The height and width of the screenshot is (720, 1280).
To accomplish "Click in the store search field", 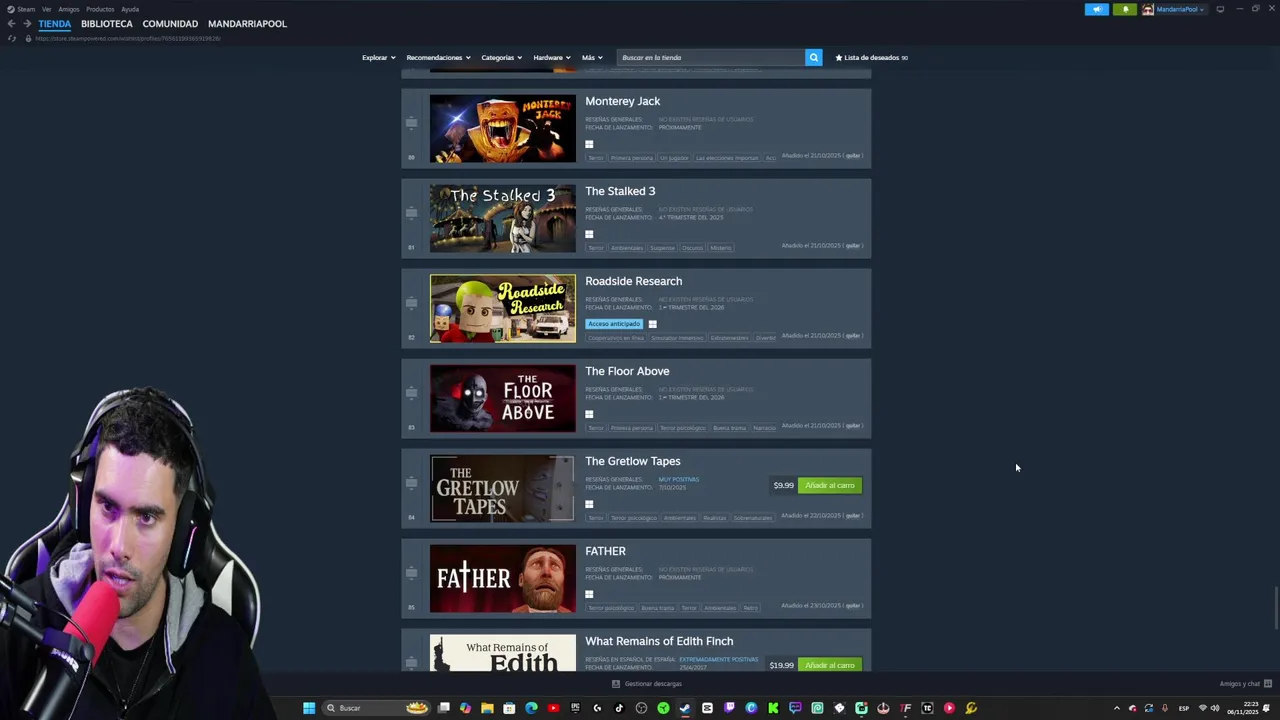I will [x=711, y=57].
